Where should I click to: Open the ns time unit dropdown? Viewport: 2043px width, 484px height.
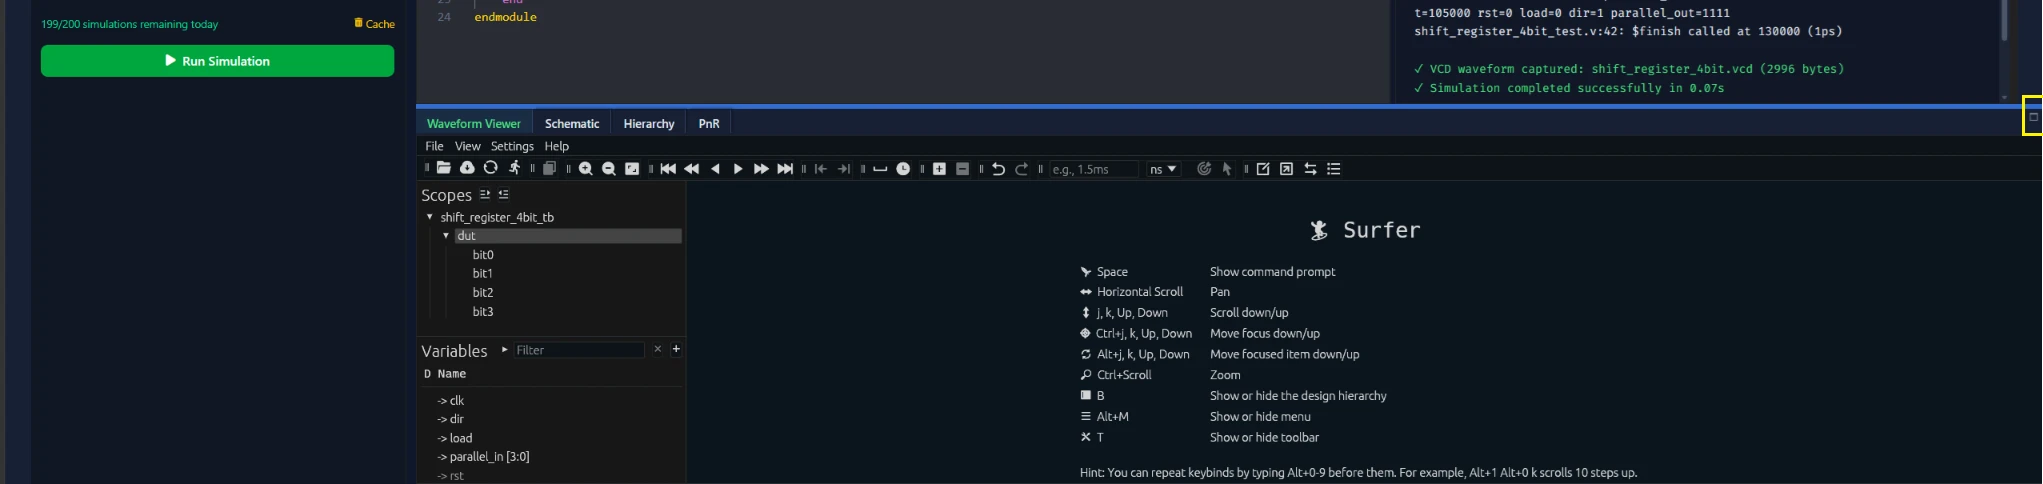1163,169
